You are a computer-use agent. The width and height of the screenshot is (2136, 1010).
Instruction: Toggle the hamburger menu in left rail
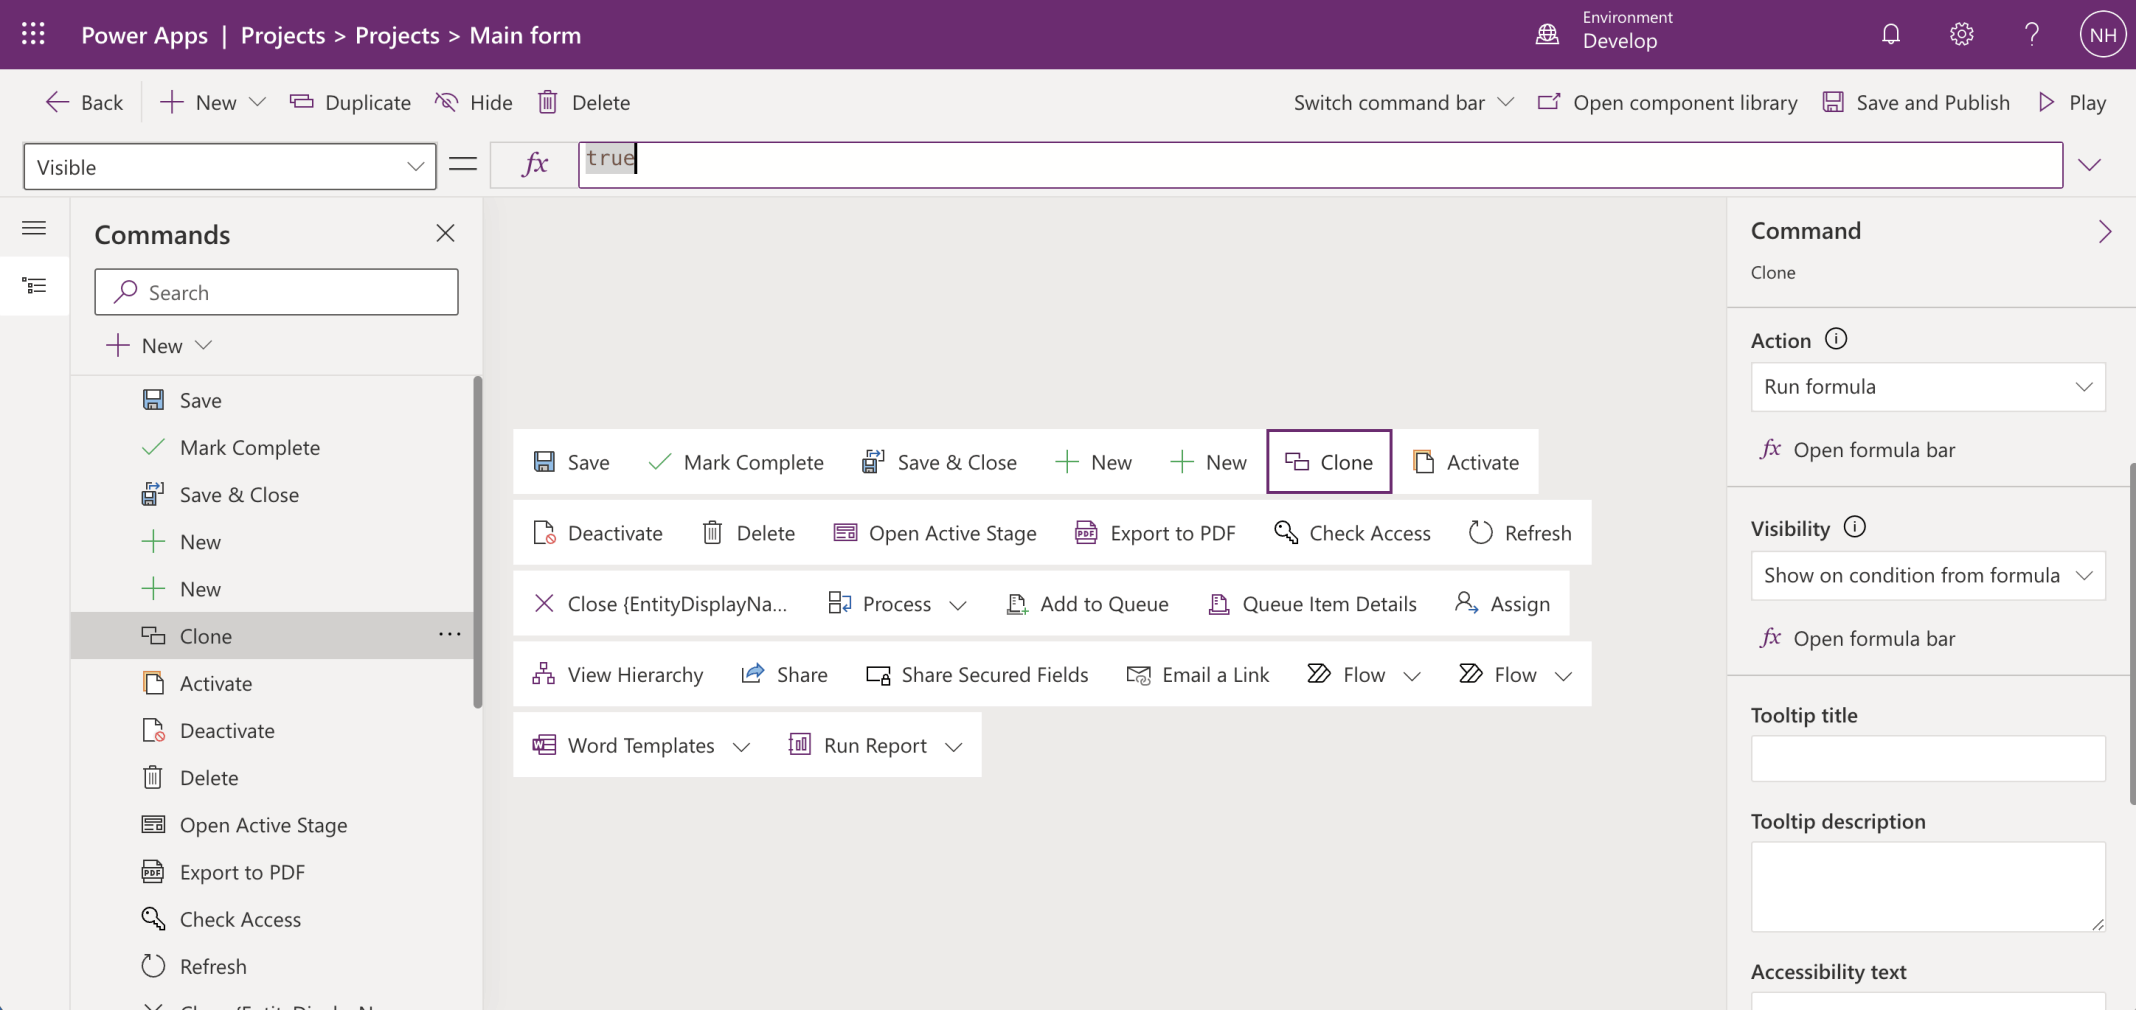pos(34,229)
